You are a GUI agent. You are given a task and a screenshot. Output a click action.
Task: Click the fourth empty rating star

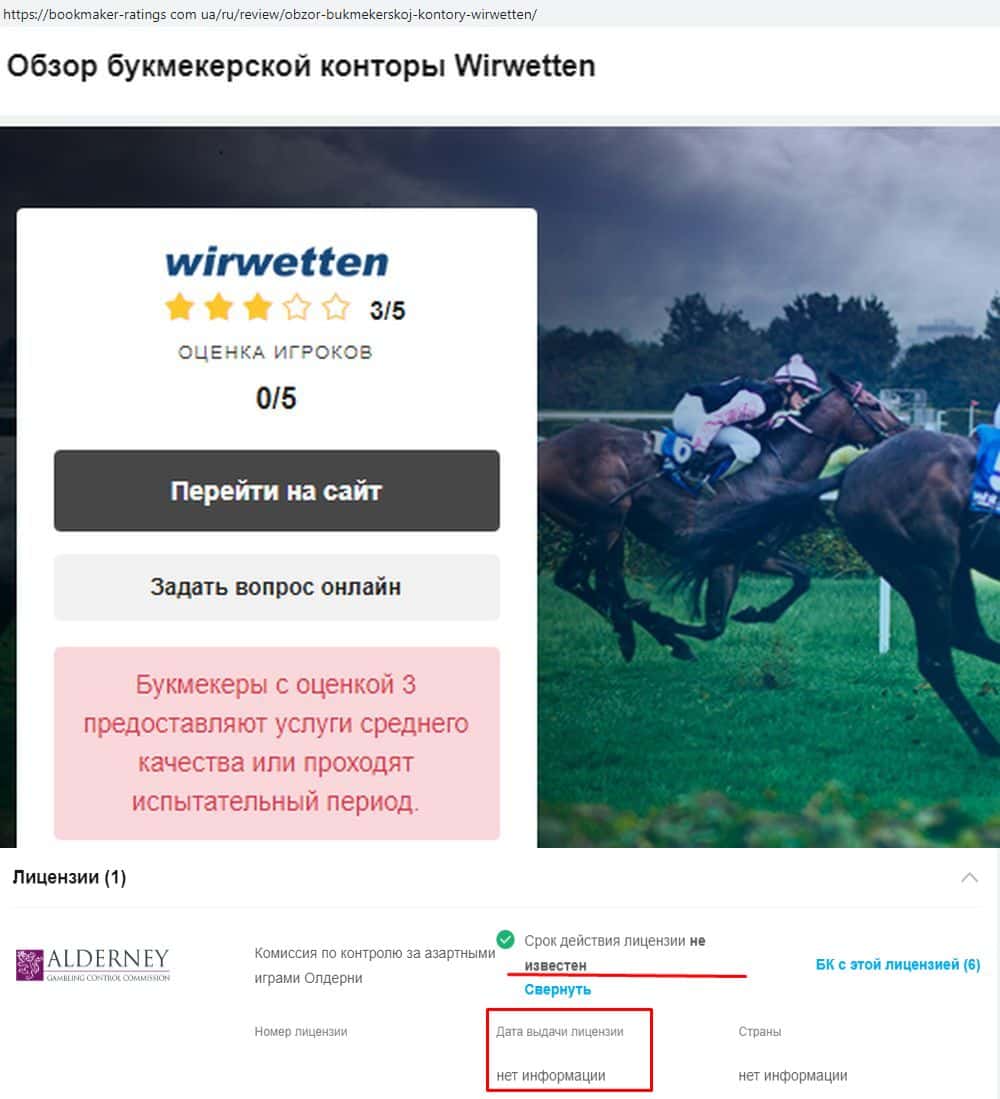[x=297, y=308]
